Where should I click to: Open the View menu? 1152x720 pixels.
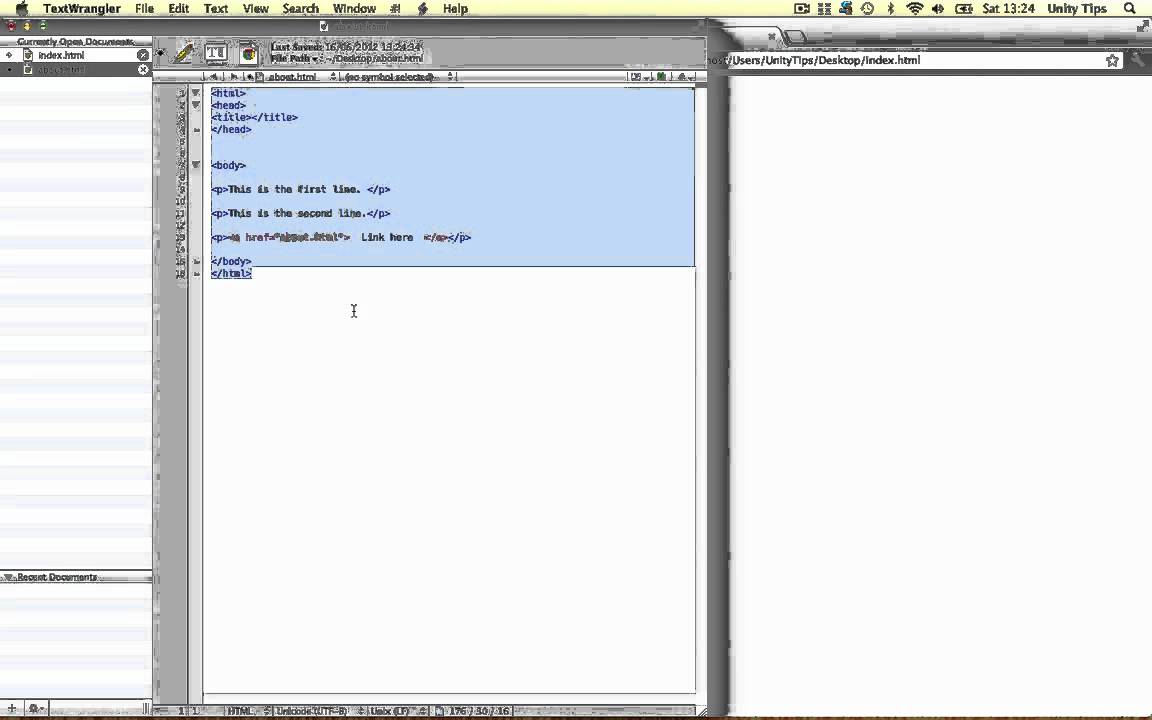[x=256, y=9]
